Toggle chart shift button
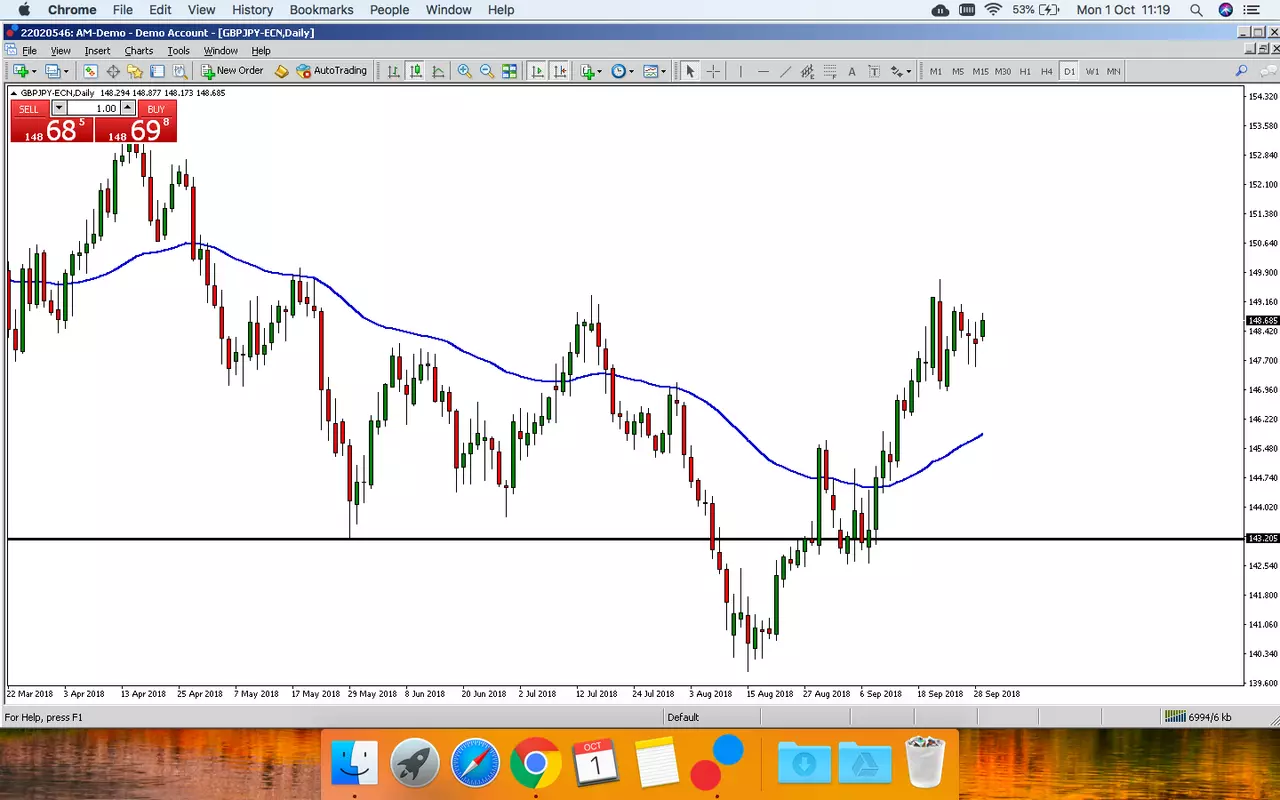The height and width of the screenshot is (800, 1280). pos(560,71)
